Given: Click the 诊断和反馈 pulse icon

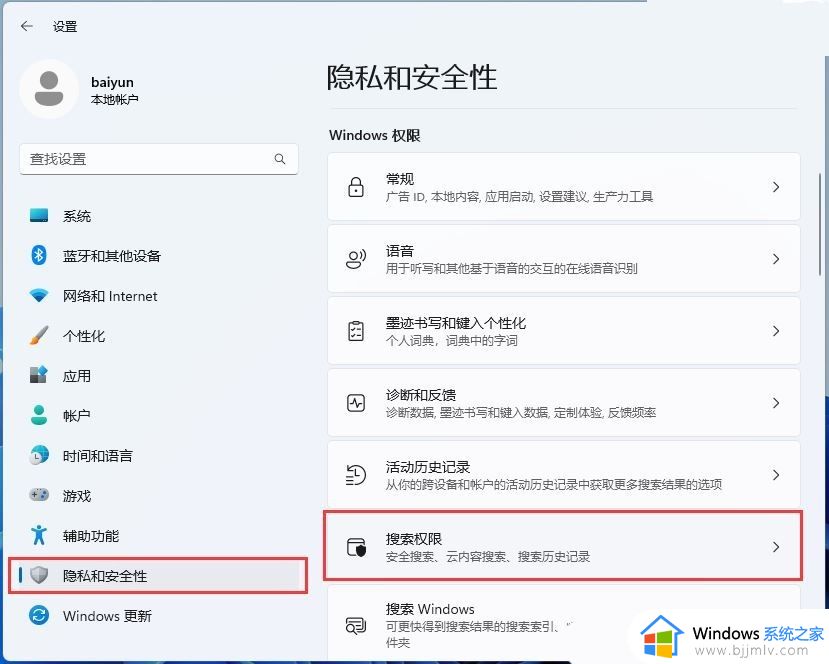Looking at the screenshot, I should coord(356,403).
